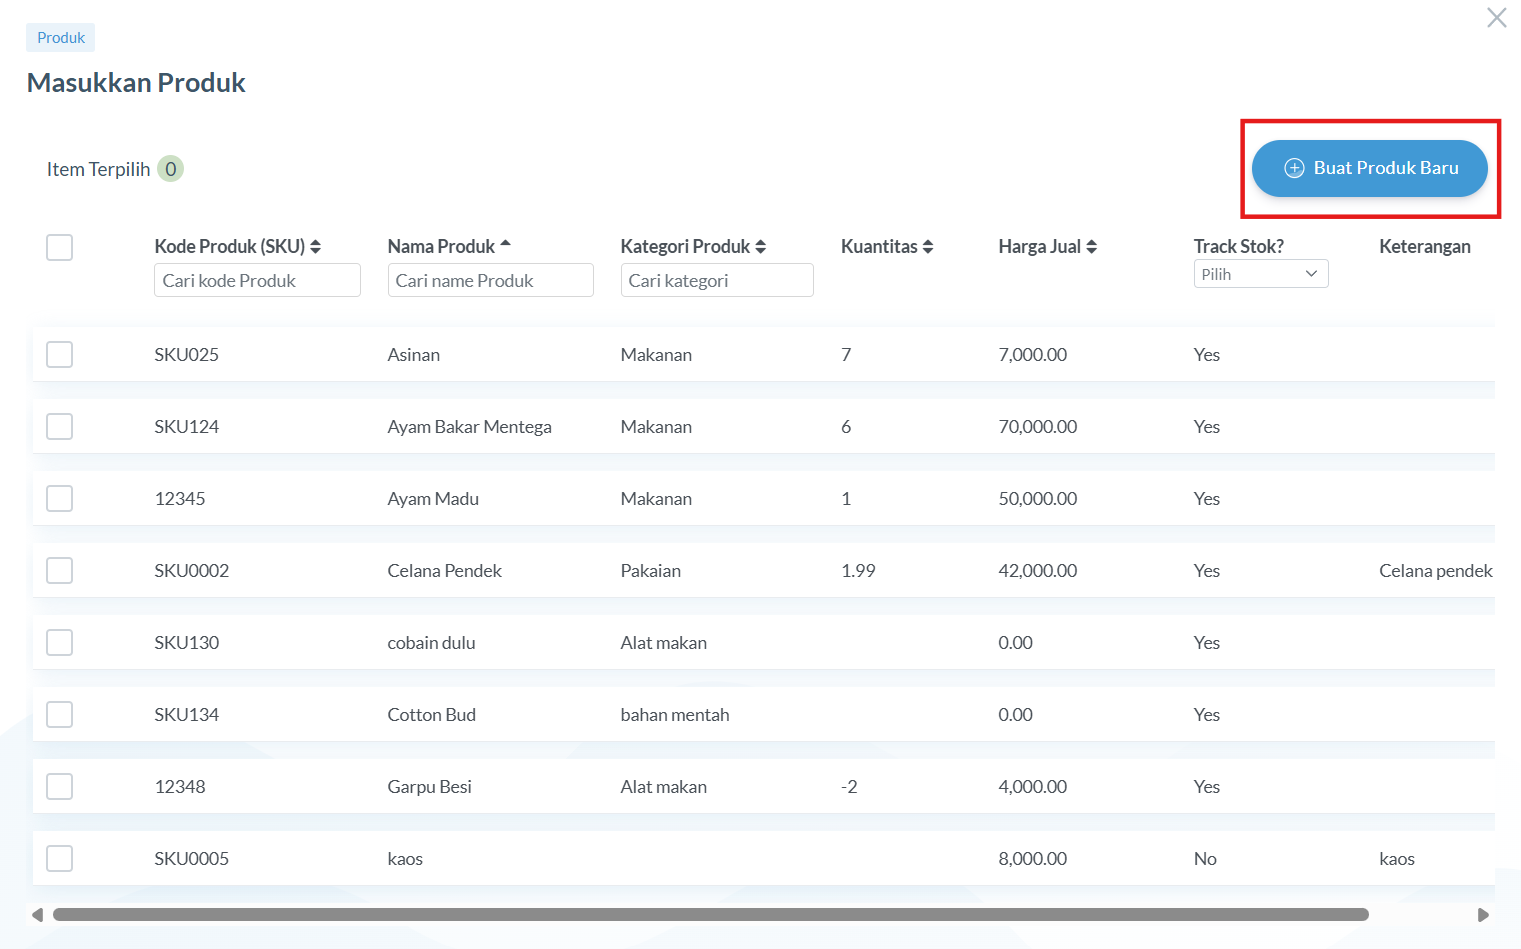Click product name cobain dulu
Image resolution: width=1521 pixels, height=949 pixels.
432,643
